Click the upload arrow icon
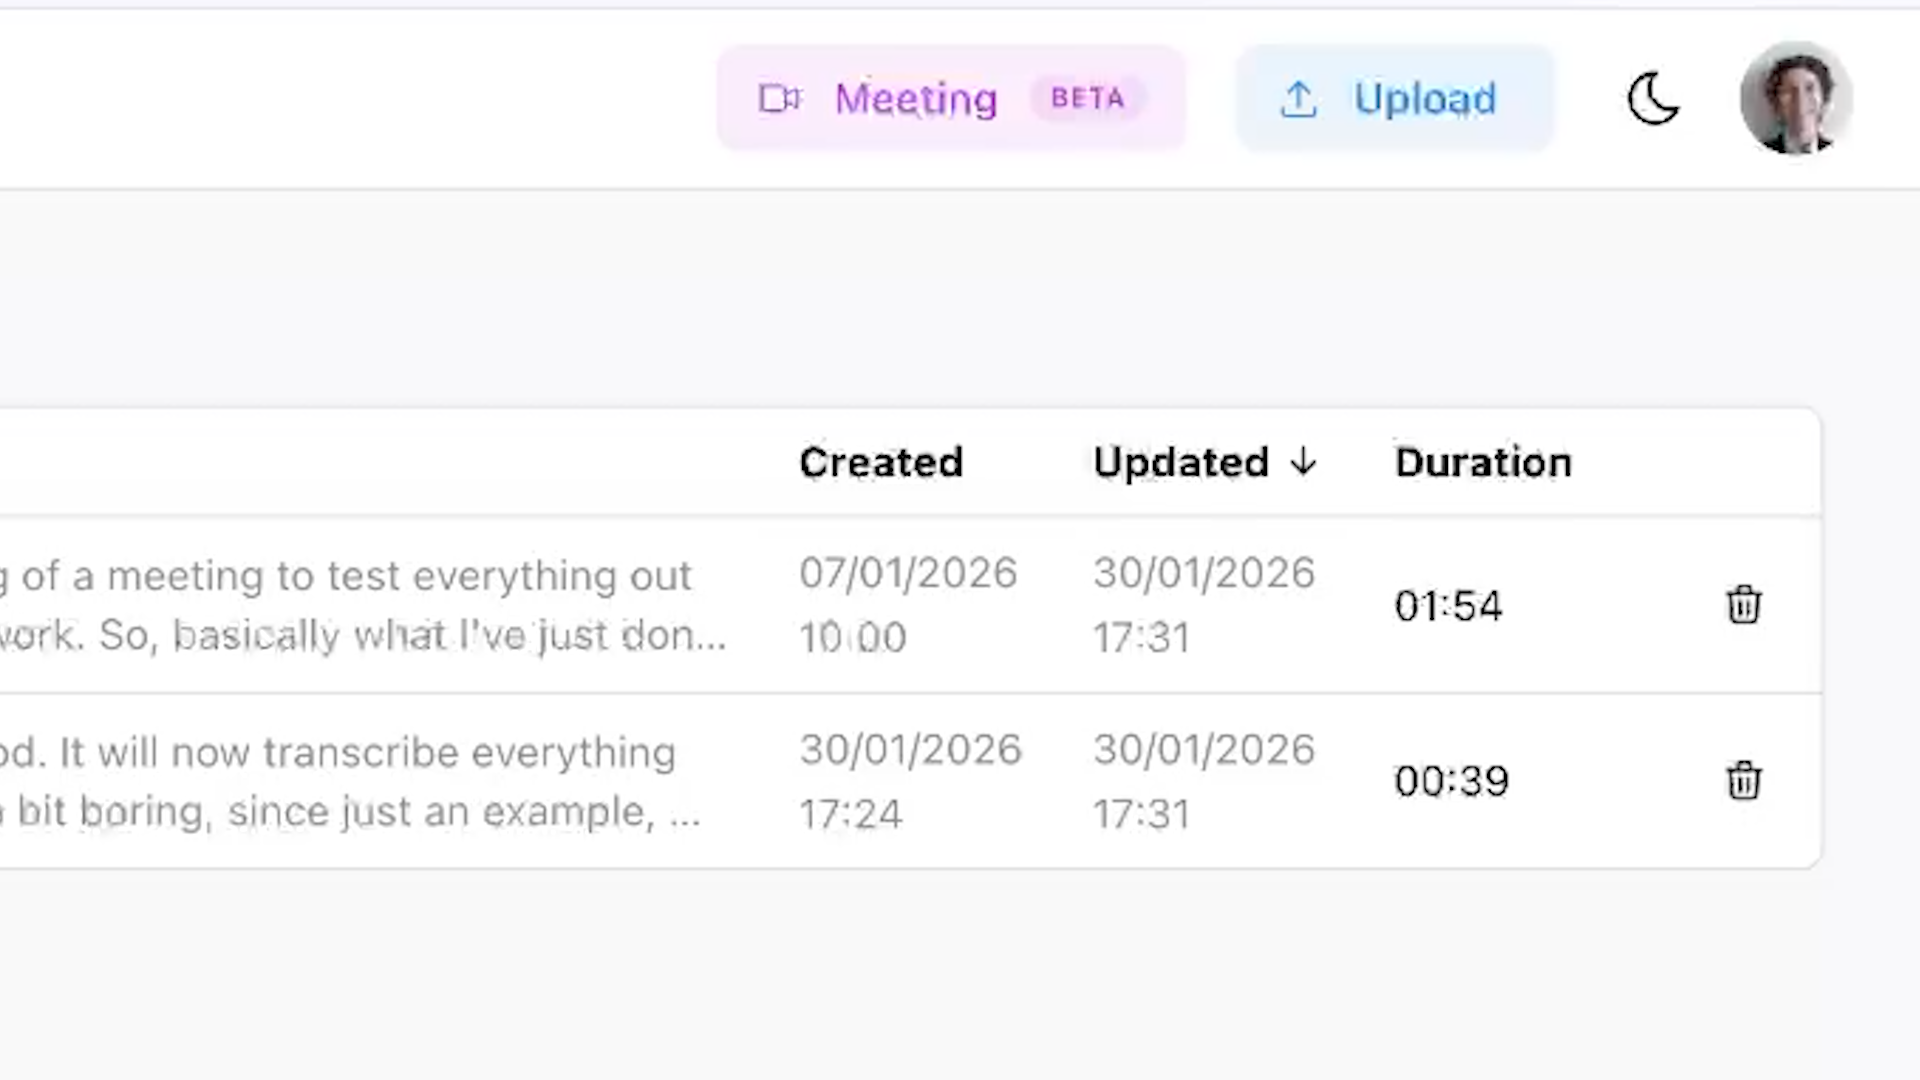The image size is (1920, 1080). point(1298,99)
